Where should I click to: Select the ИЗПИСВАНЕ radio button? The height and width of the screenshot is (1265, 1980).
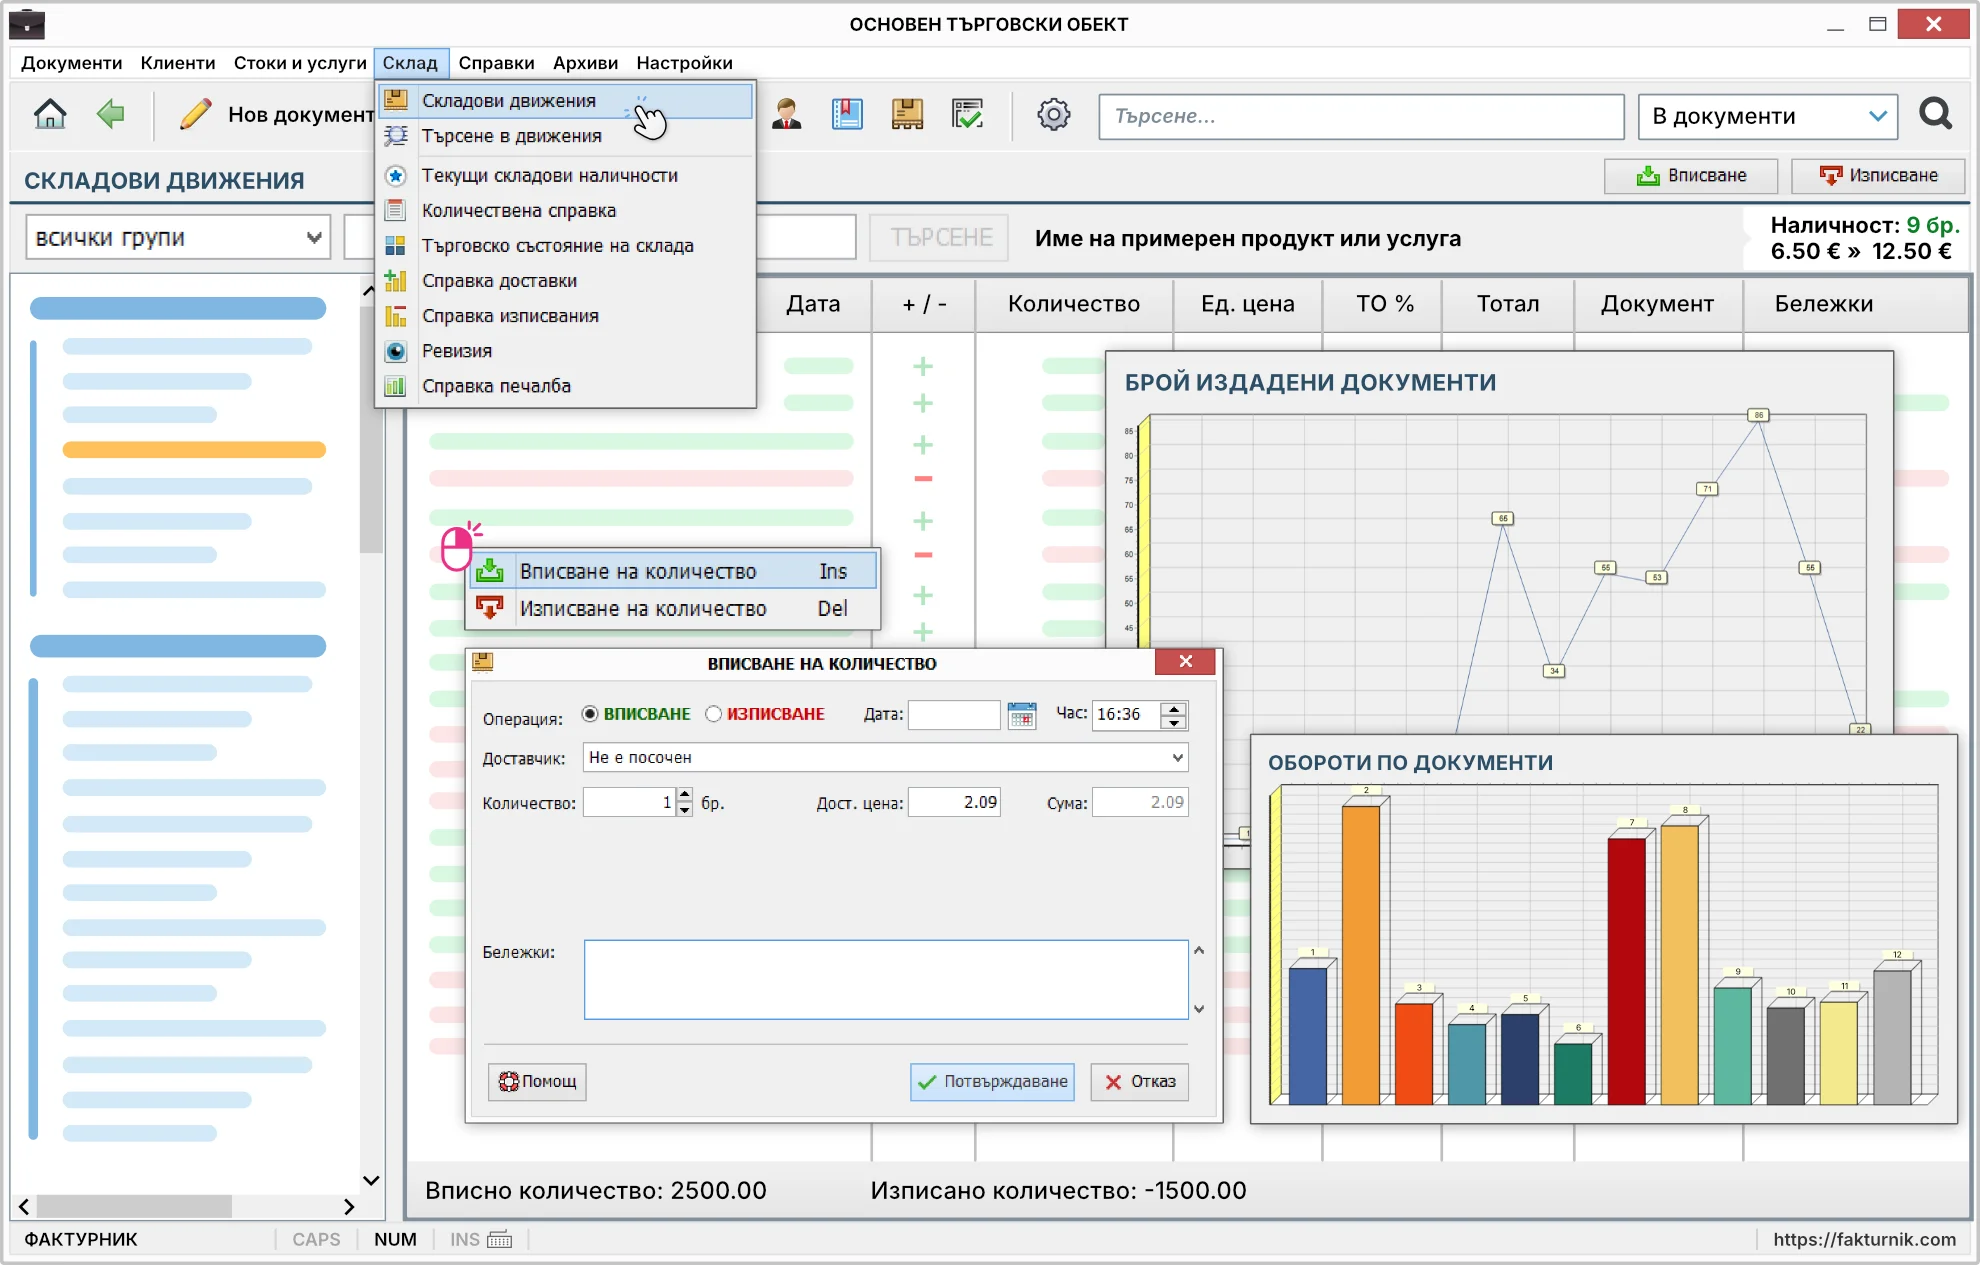point(713,714)
